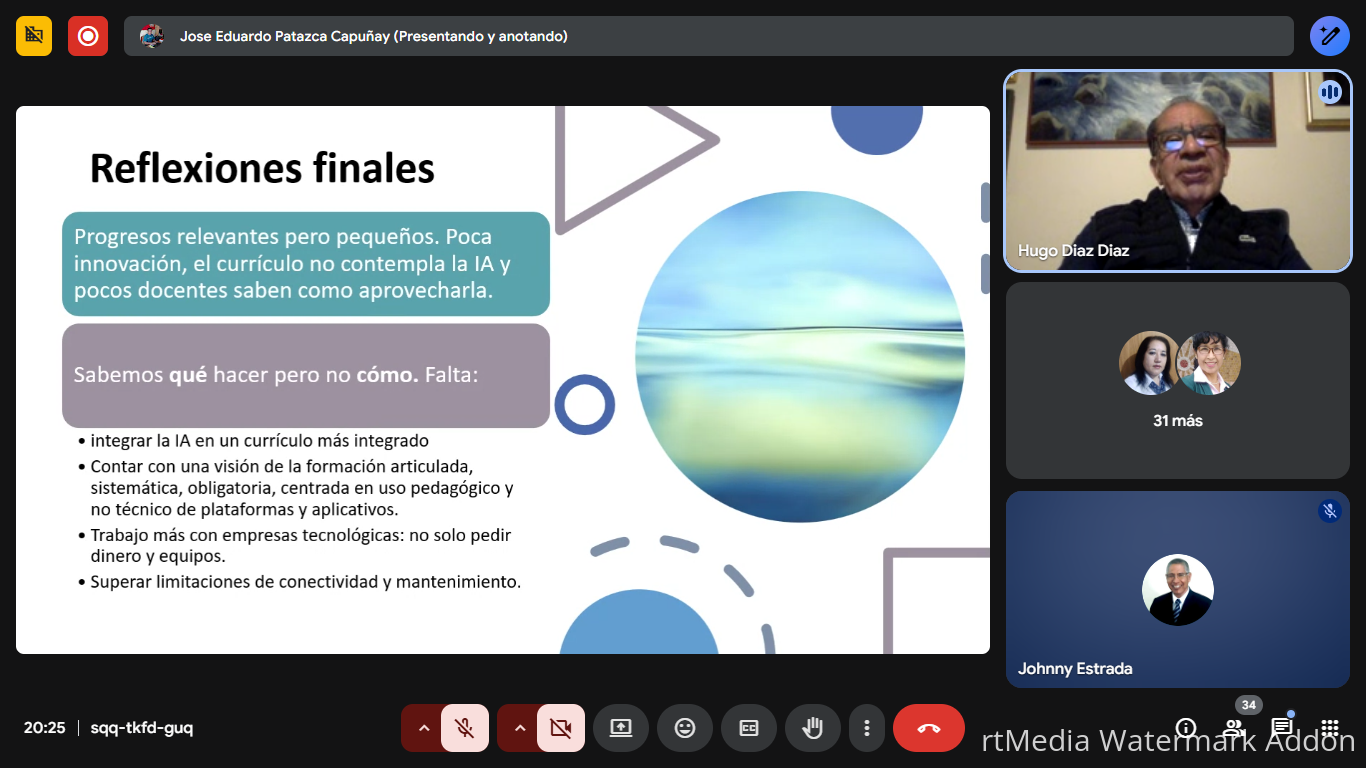Screen dimensions: 1366x768
Task: Click the Raise hand icon
Action: pos(813,728)
